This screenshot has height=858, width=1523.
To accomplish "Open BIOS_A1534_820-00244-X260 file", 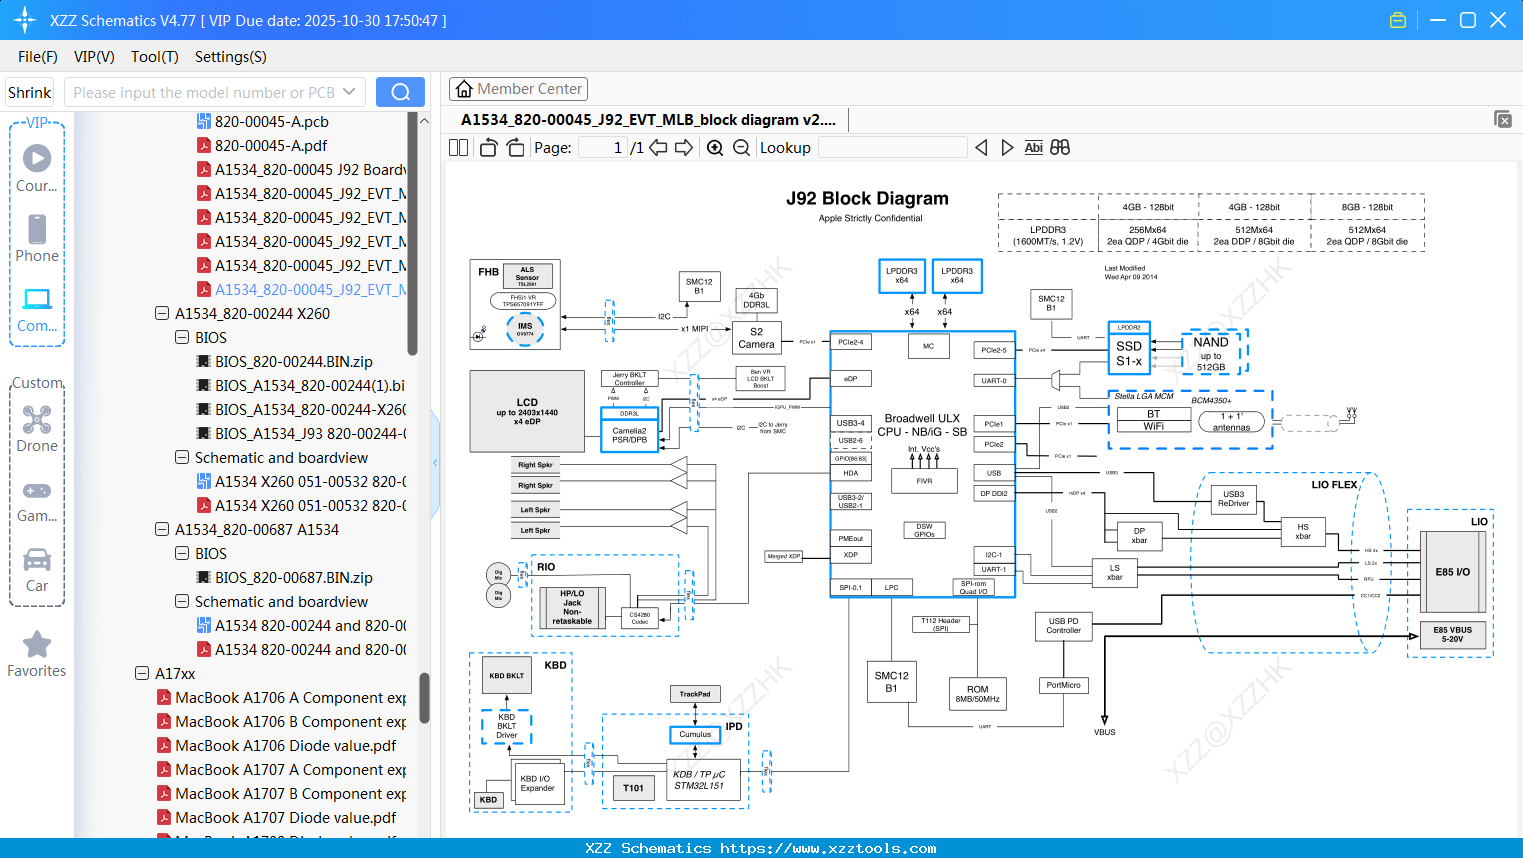I will pos(310,410).
